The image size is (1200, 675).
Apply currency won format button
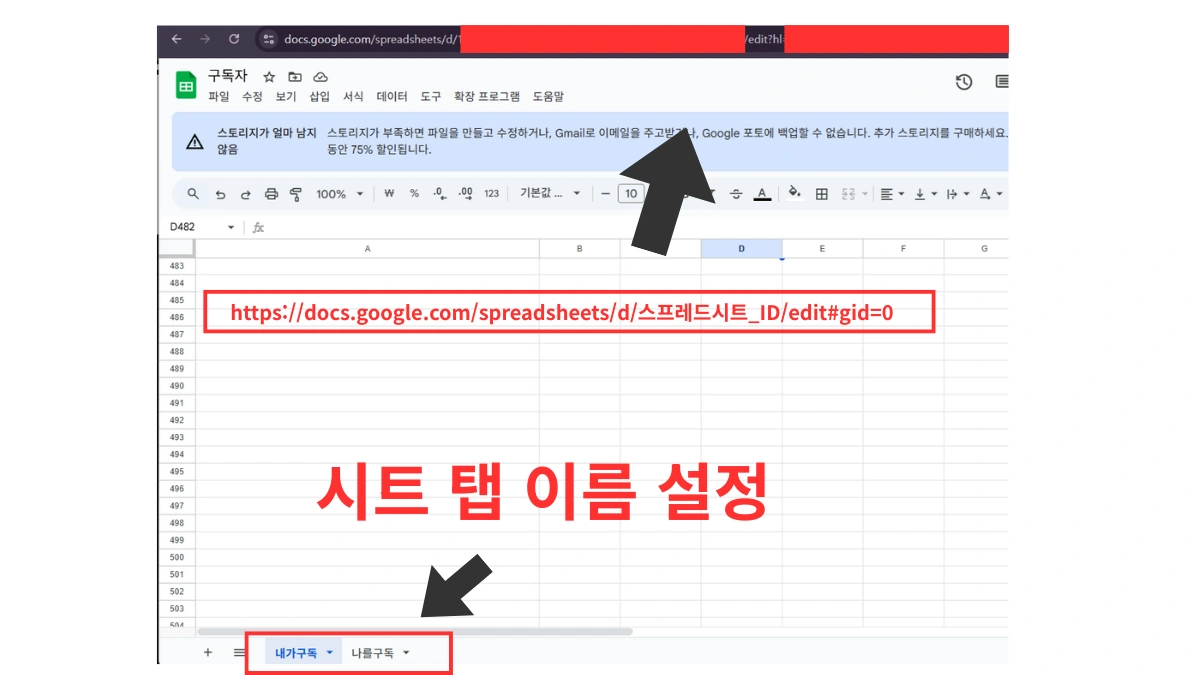pyautogui.click(x=389, y=194)
